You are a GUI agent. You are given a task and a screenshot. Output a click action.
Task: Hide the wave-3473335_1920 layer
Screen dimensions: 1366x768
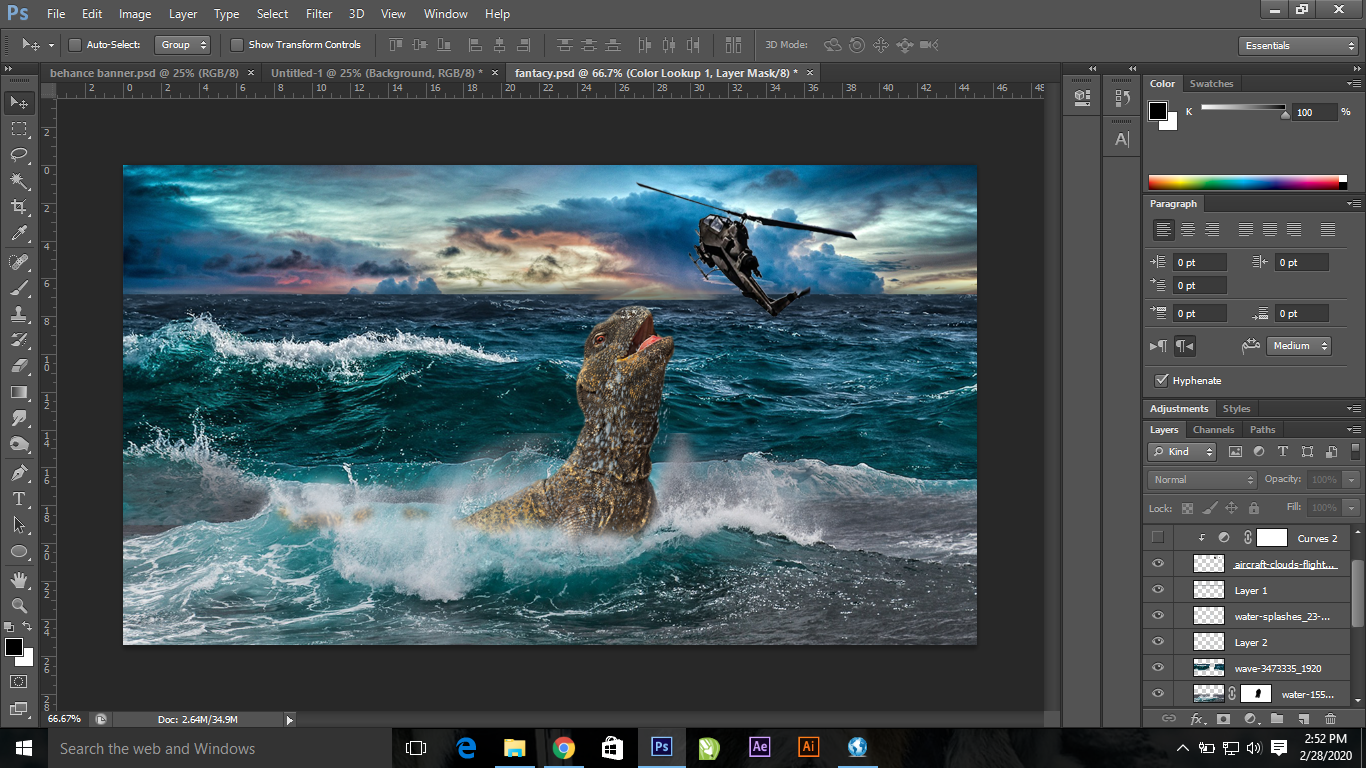tap(1158, 668)
